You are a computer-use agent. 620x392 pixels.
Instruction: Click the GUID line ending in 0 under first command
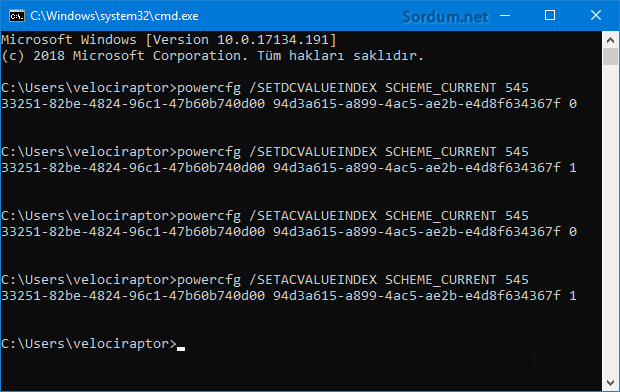click(x=289, y=104)
